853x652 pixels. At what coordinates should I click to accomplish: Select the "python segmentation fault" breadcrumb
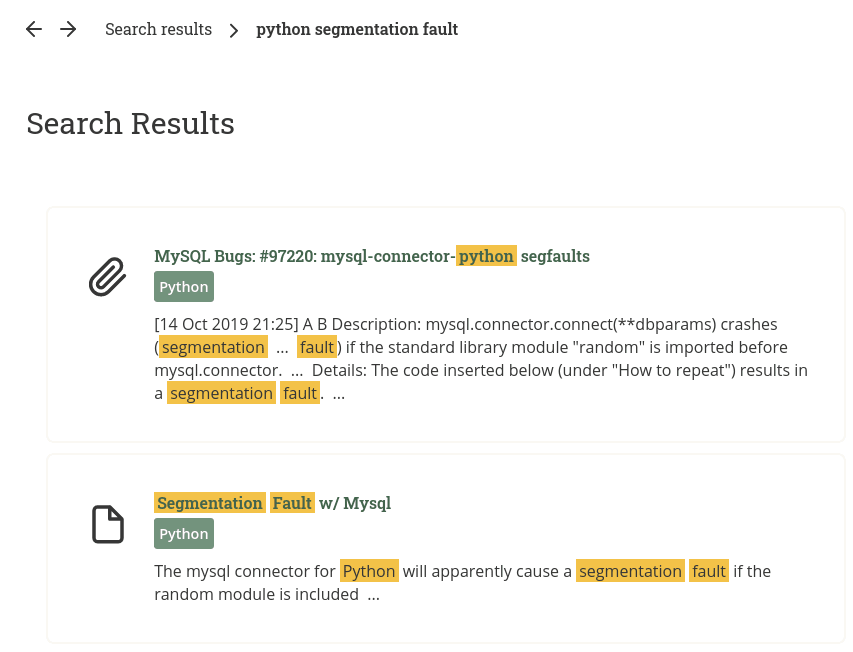(x=357, y=30)
